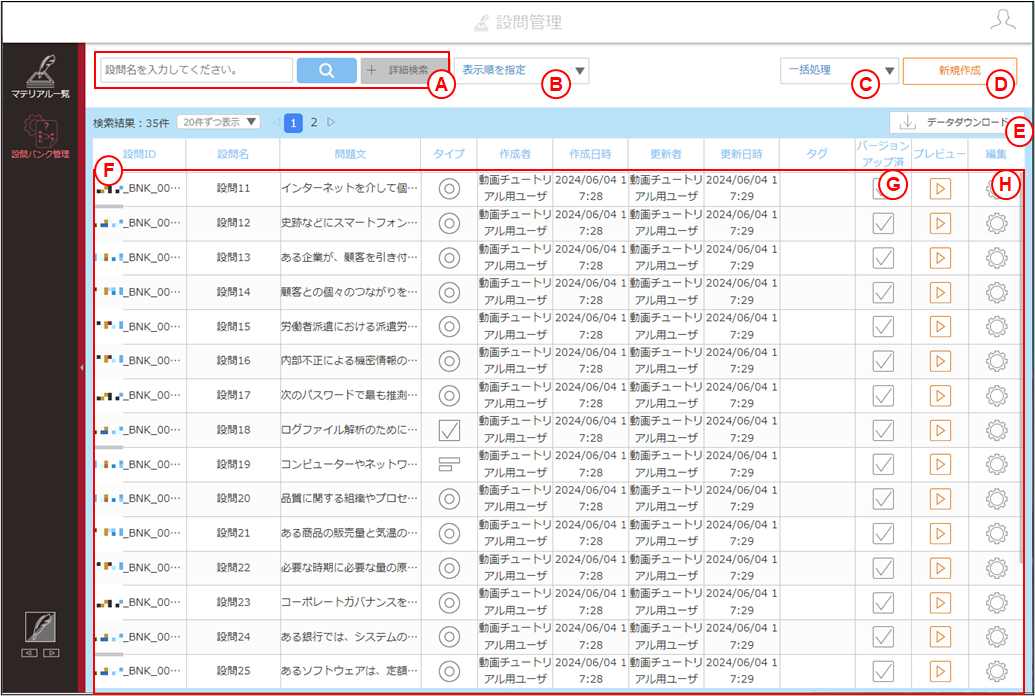This screenshot has width=1035, height=696.
Task: Toggle version-up checkbox for 設問12
Action: tap(883, 223)
